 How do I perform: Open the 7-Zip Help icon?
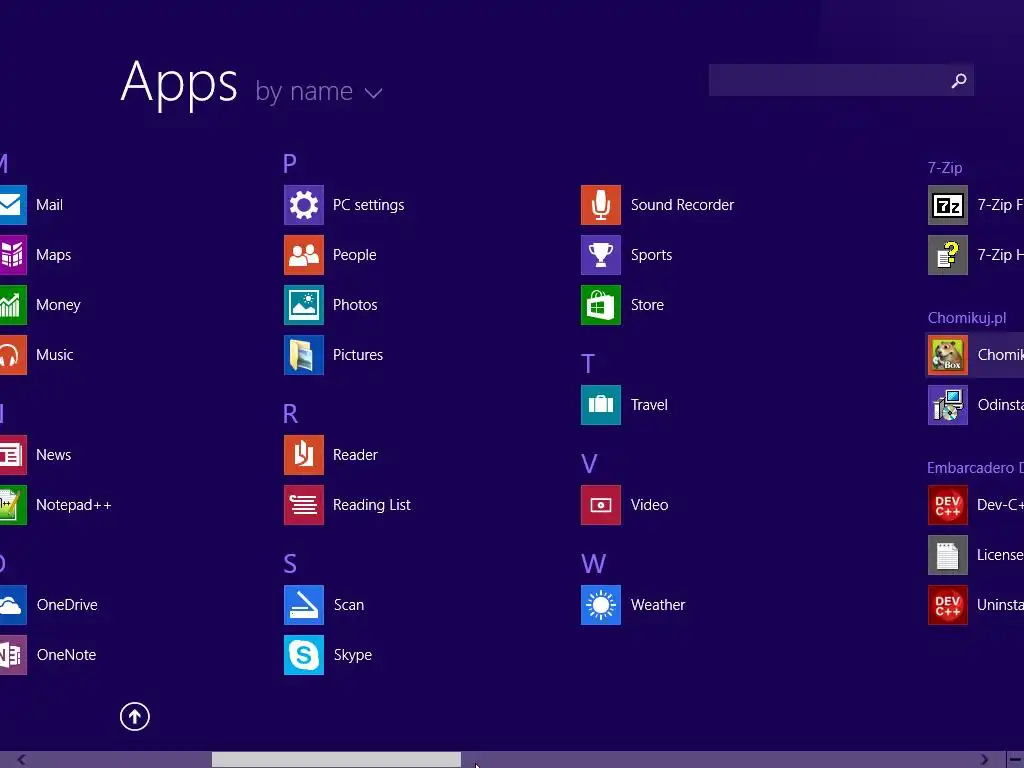coord(948,255)
